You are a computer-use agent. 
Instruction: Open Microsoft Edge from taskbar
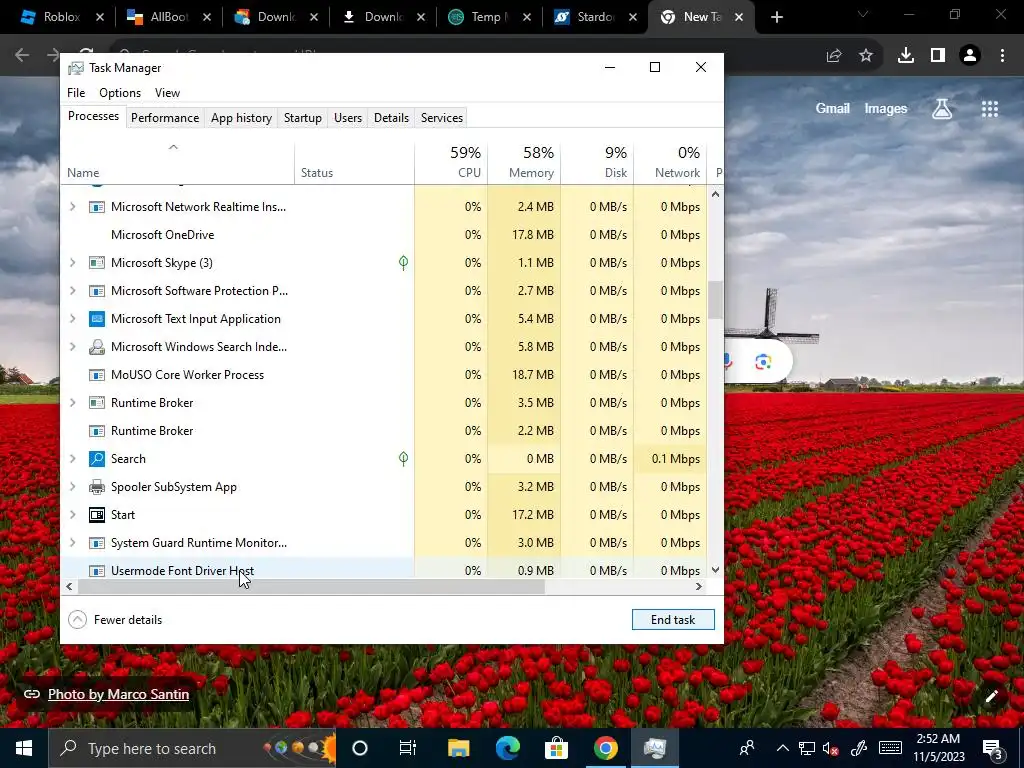pos(507,748)
